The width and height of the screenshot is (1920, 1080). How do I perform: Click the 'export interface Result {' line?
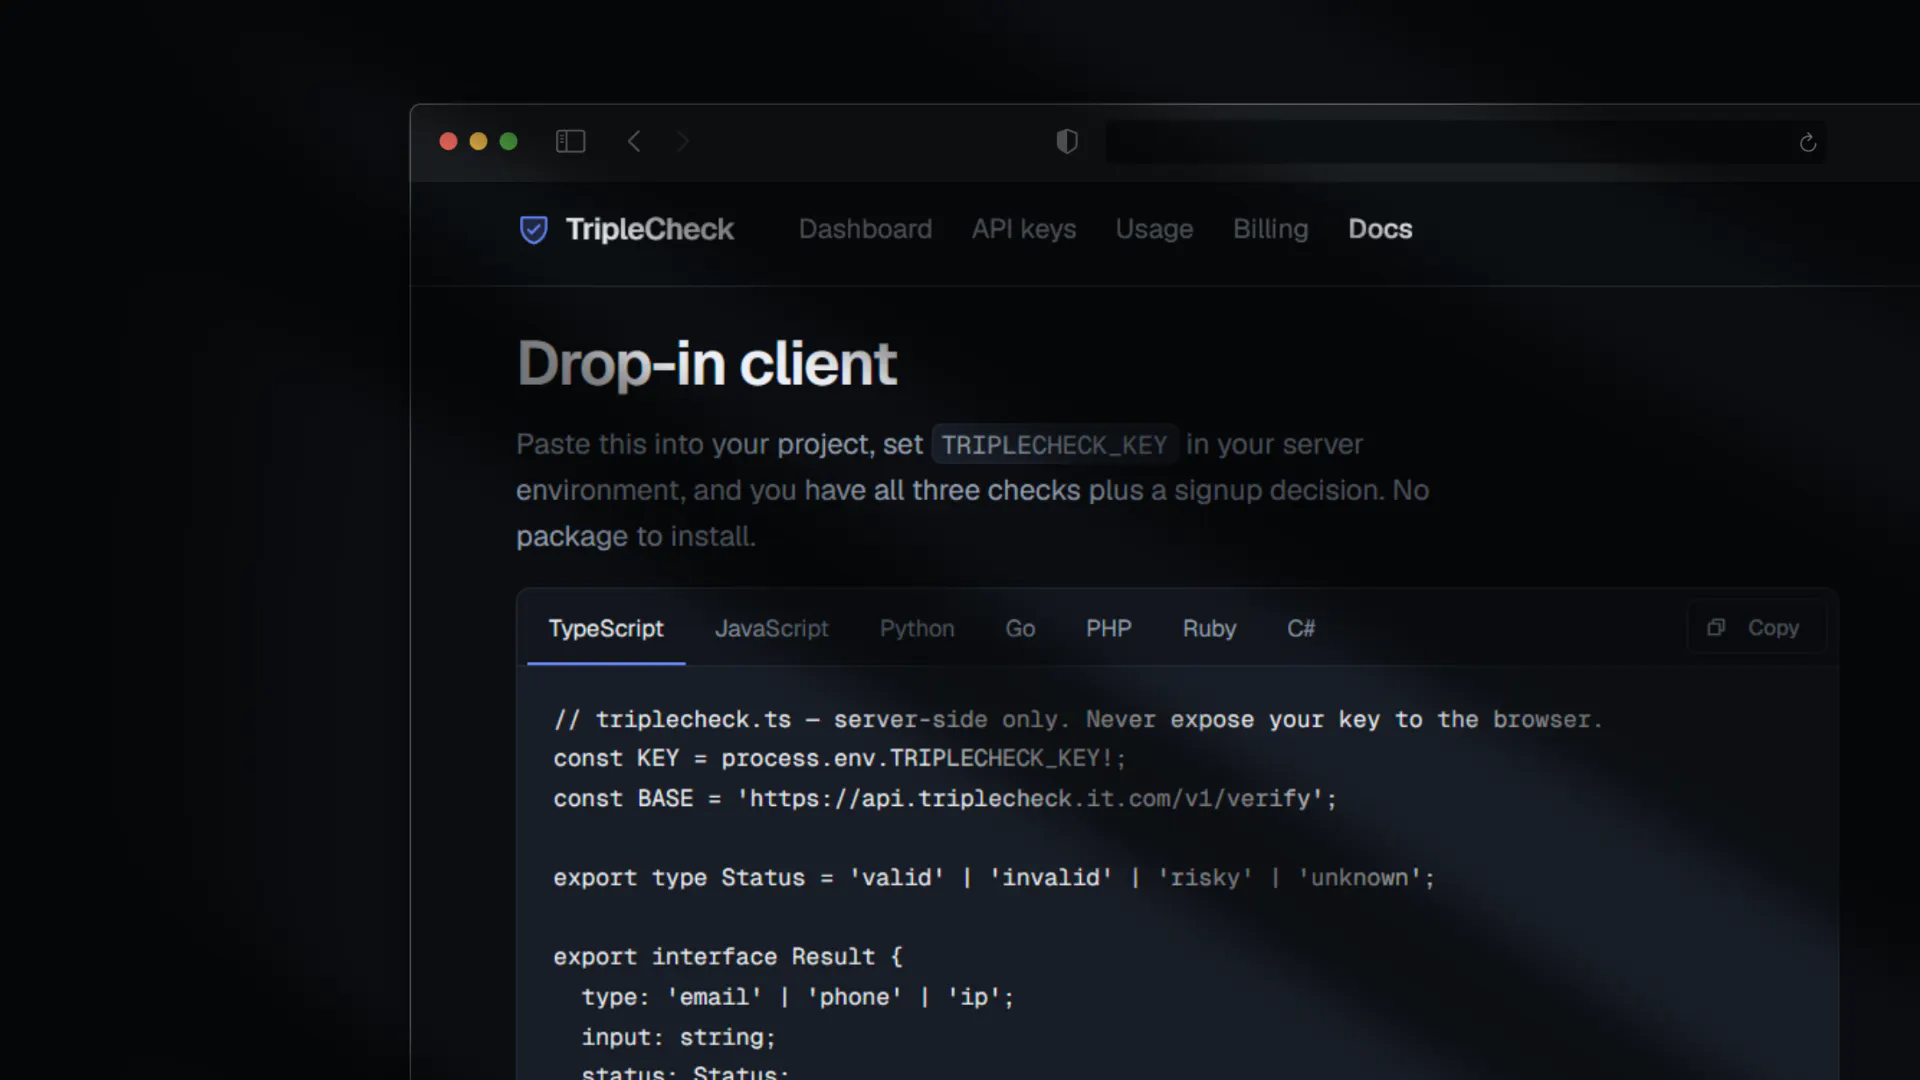[x=728, y=956]
